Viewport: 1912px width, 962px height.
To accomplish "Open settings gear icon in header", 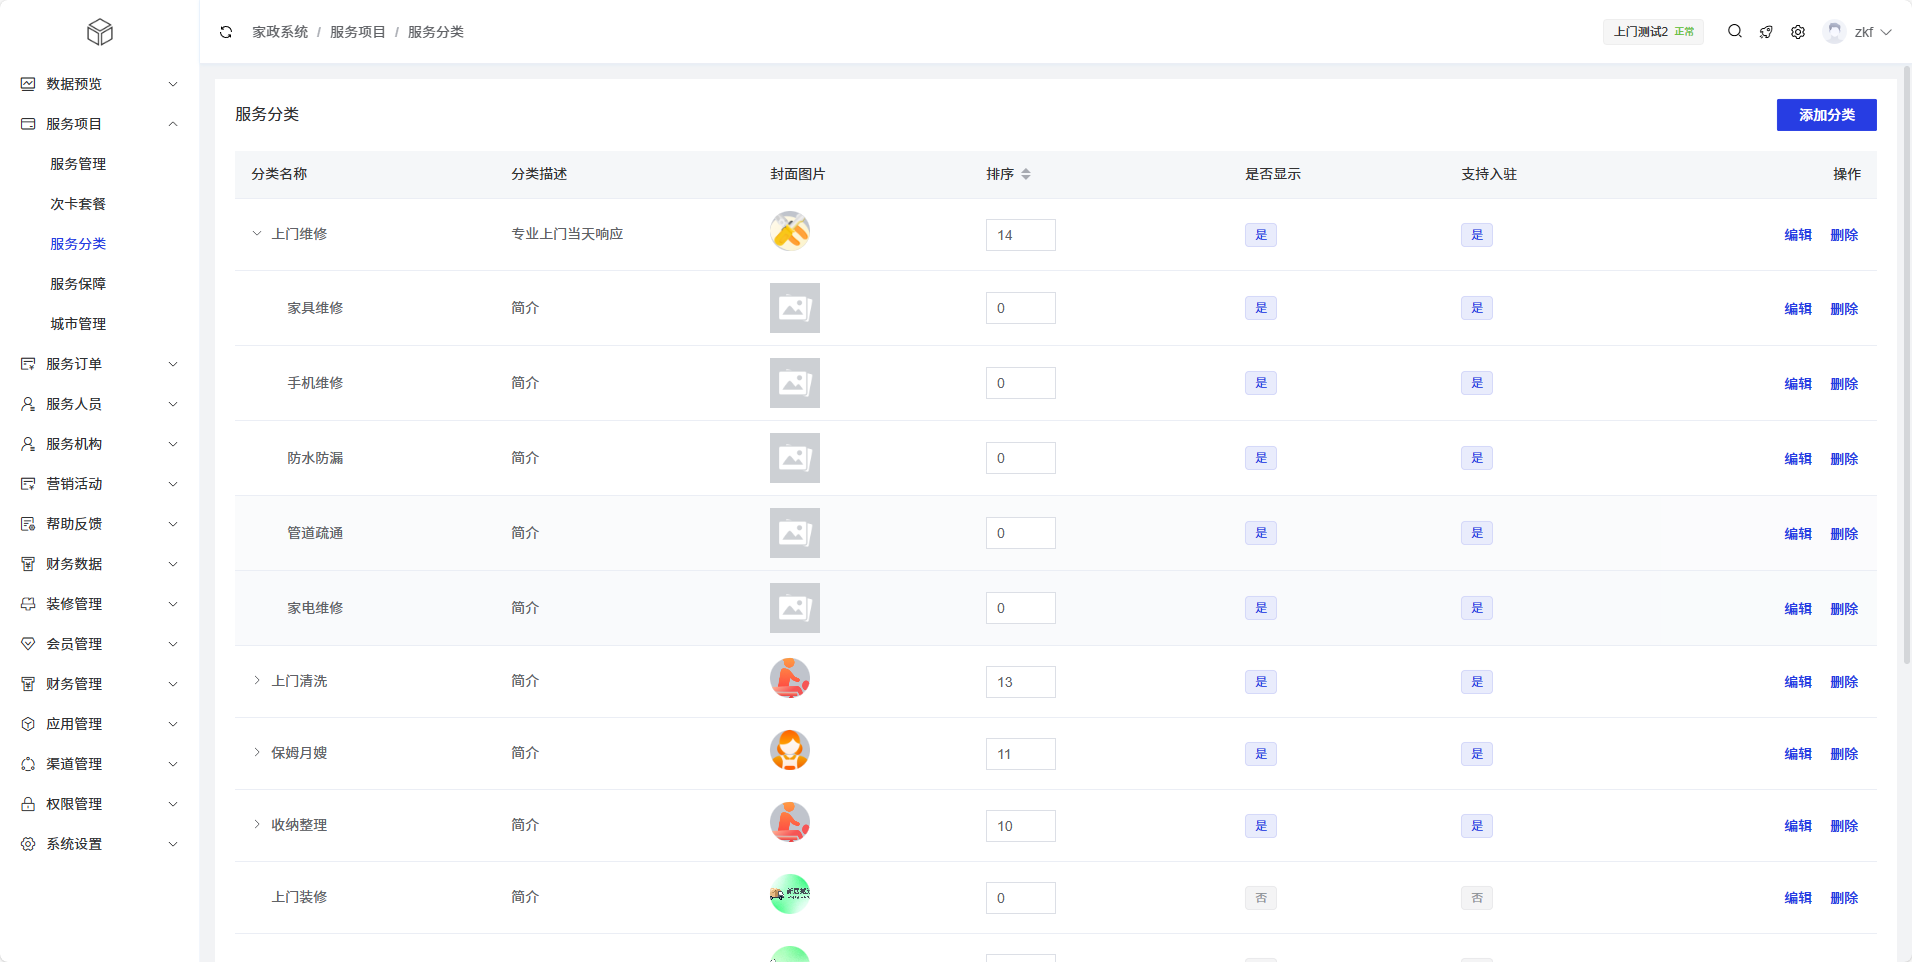I will (x=1798, y=32).
